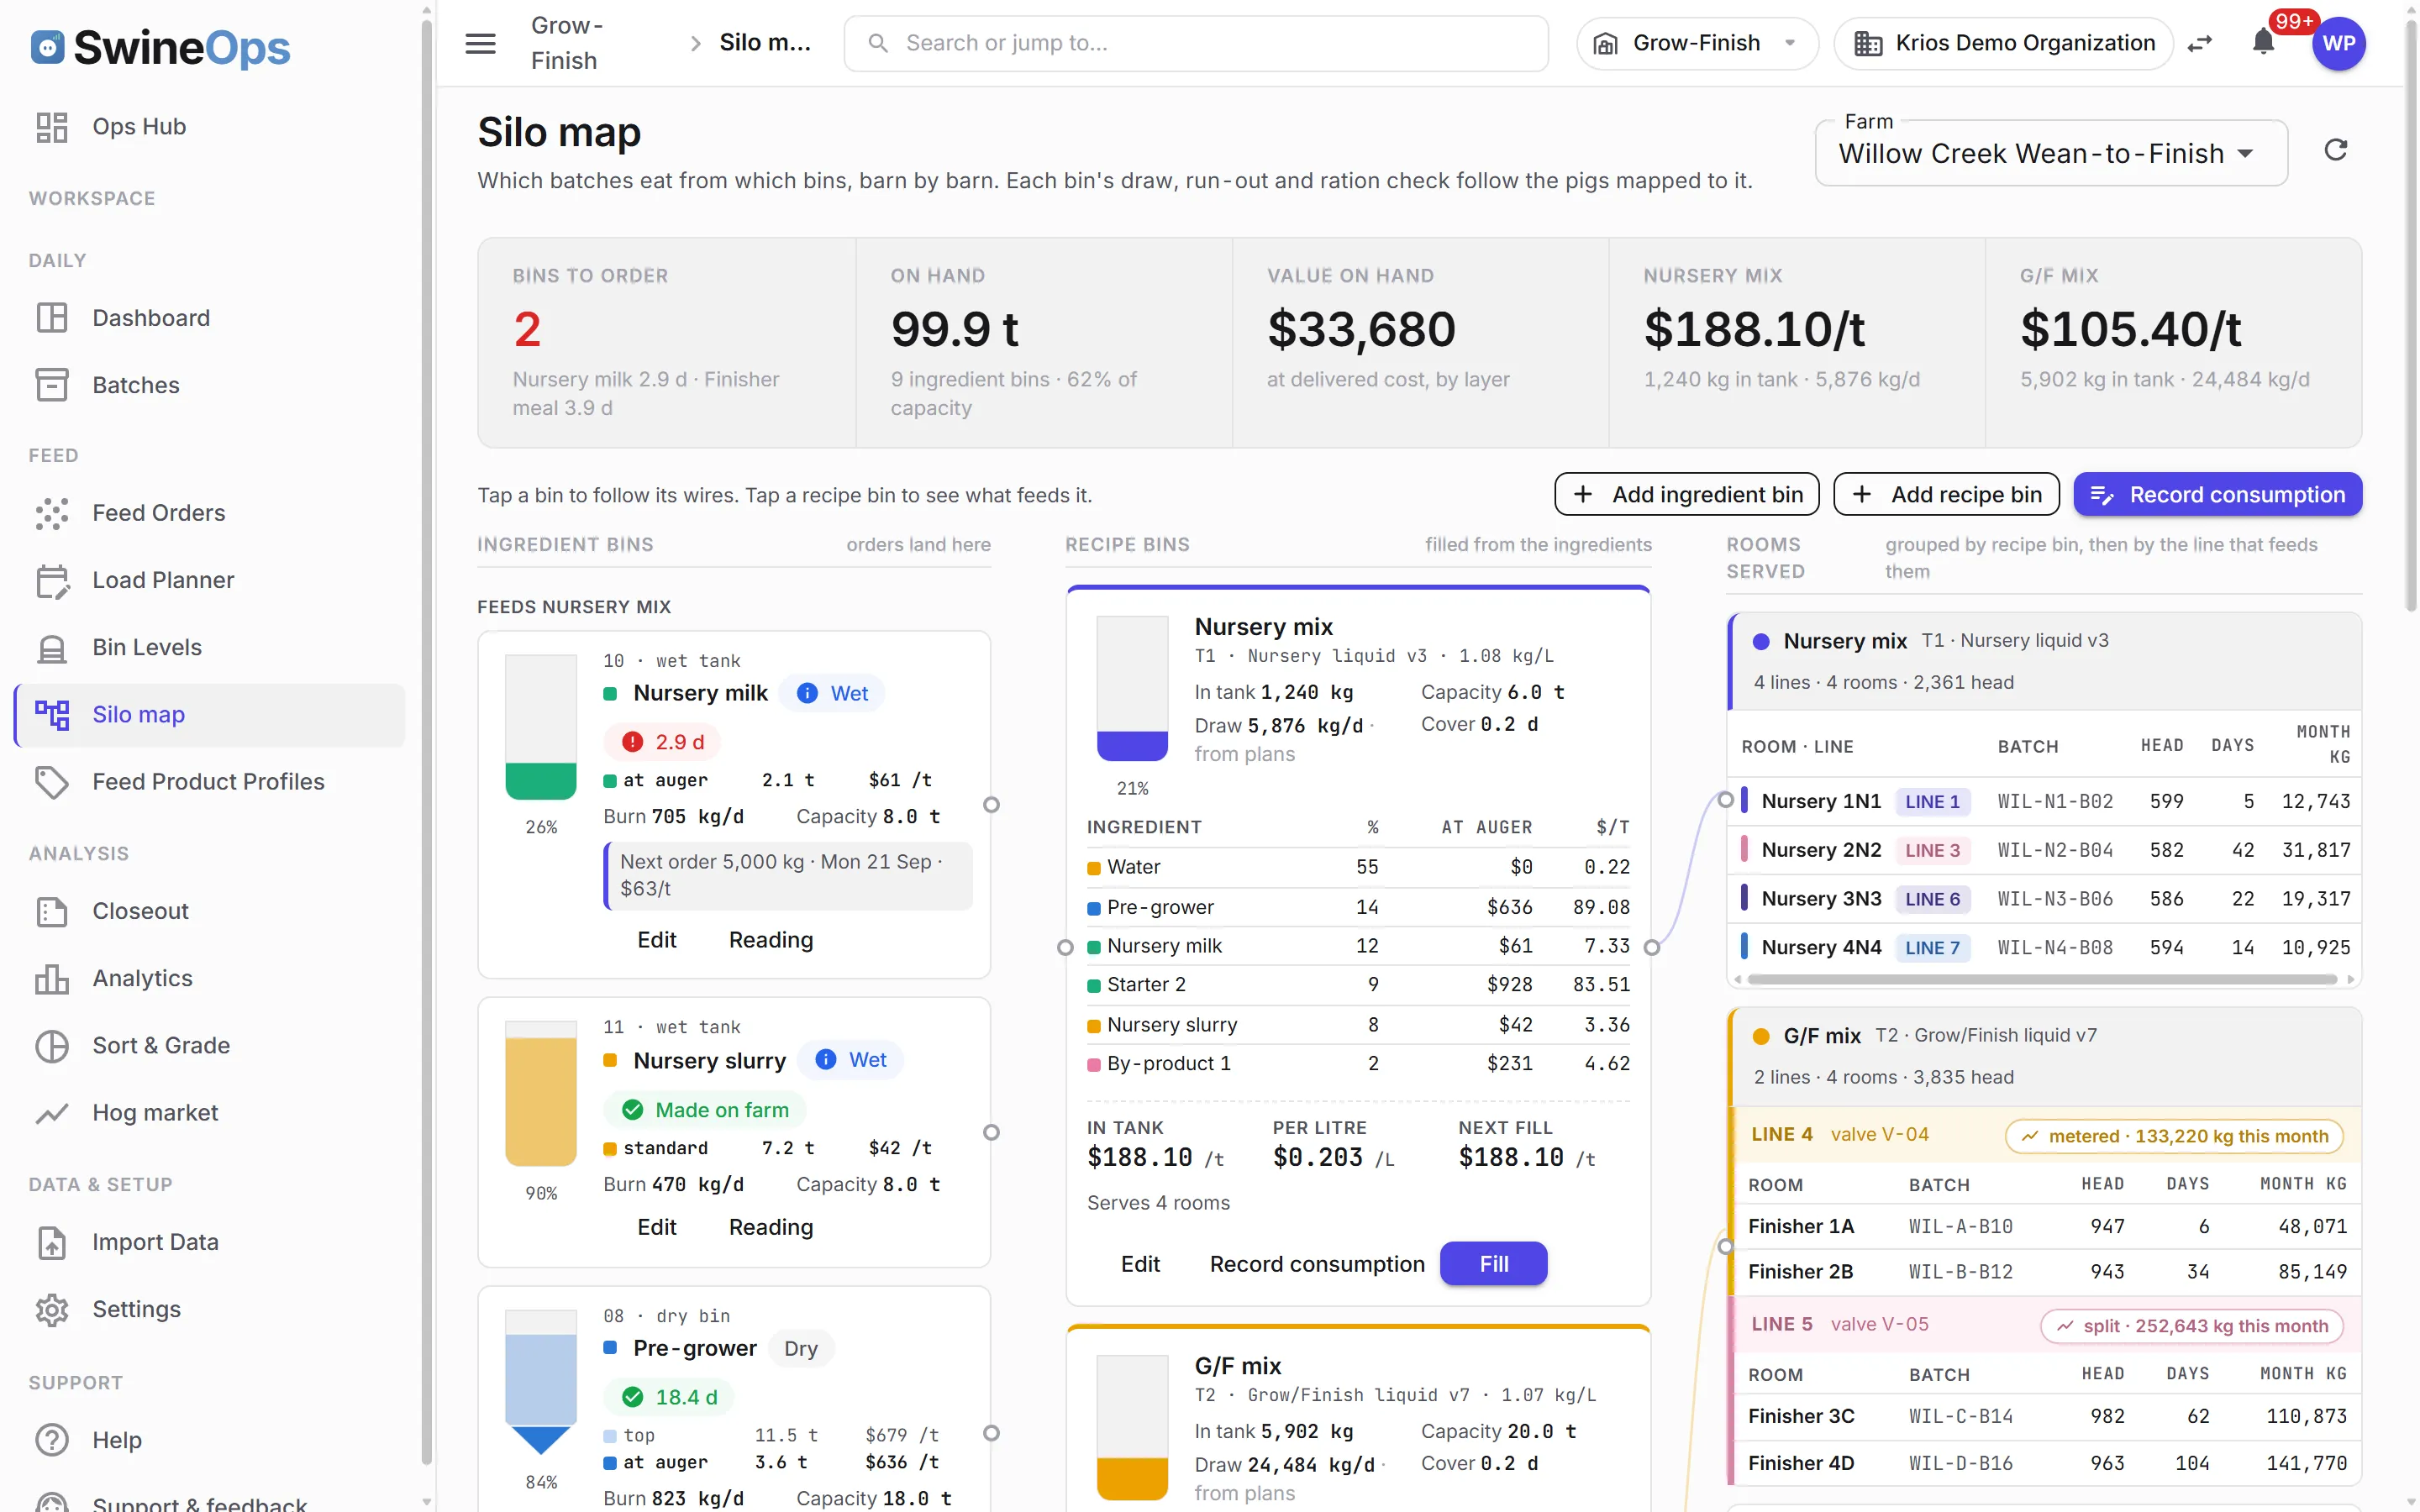Click the Record consumption button at top

(x=2218, y=494)
